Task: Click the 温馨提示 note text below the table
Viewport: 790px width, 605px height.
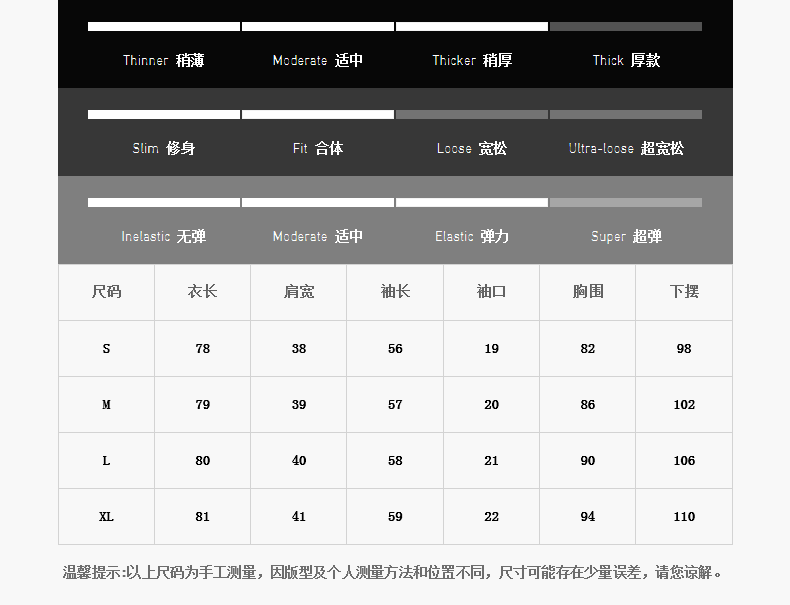Action: (394, 573)
